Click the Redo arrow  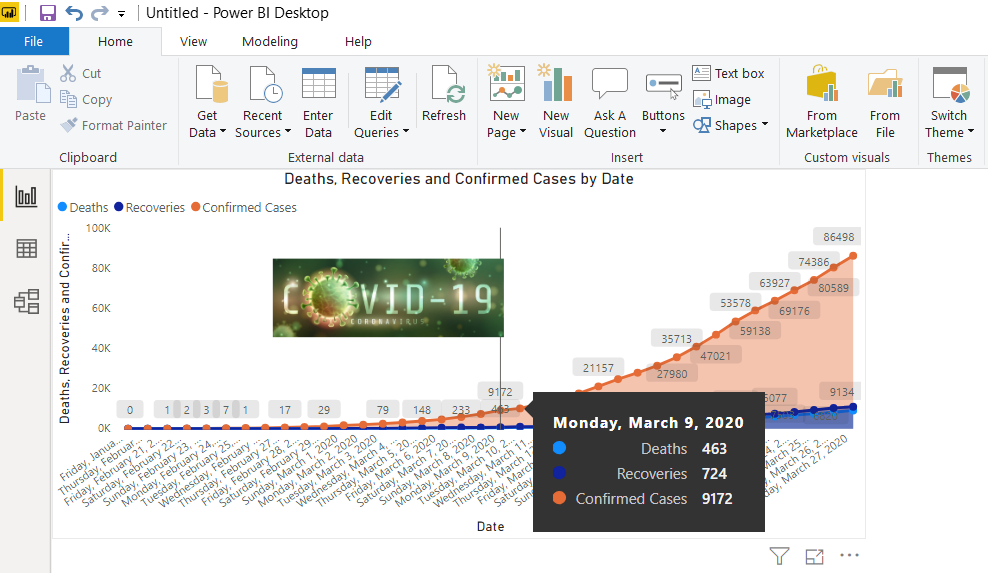(x=100, y=13)
